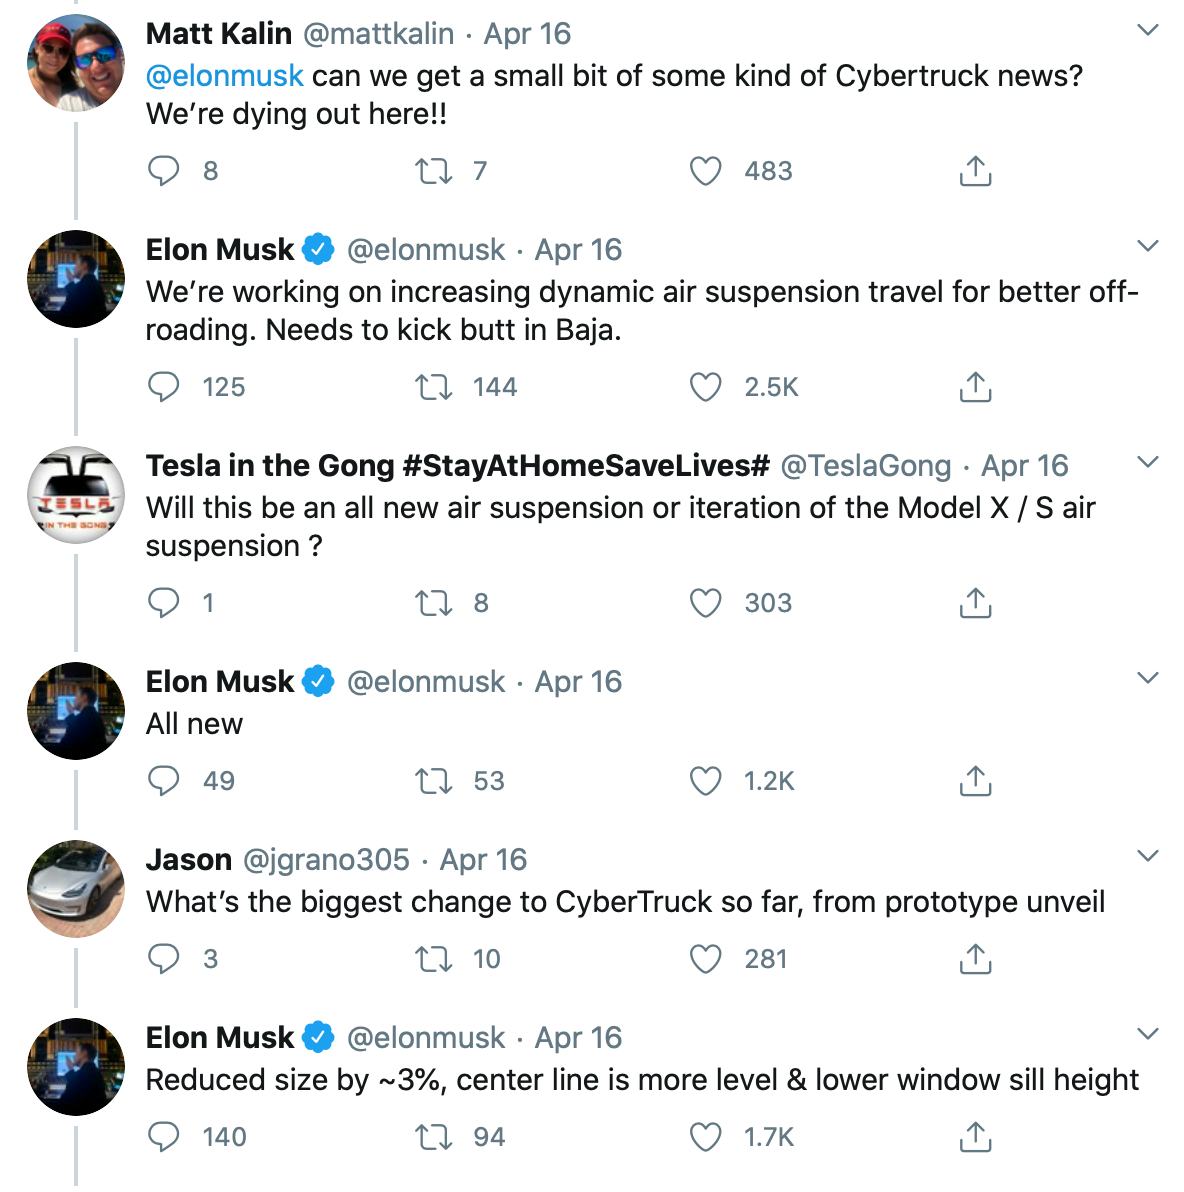Reply to Tesla in the Gong's tweet
1184x1192 pixels.
point(163,603)
